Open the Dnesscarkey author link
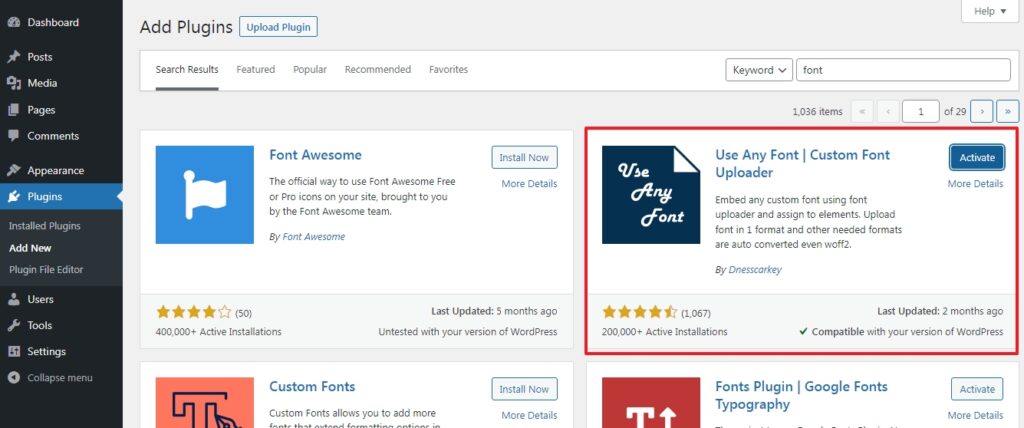 (755, 269)
